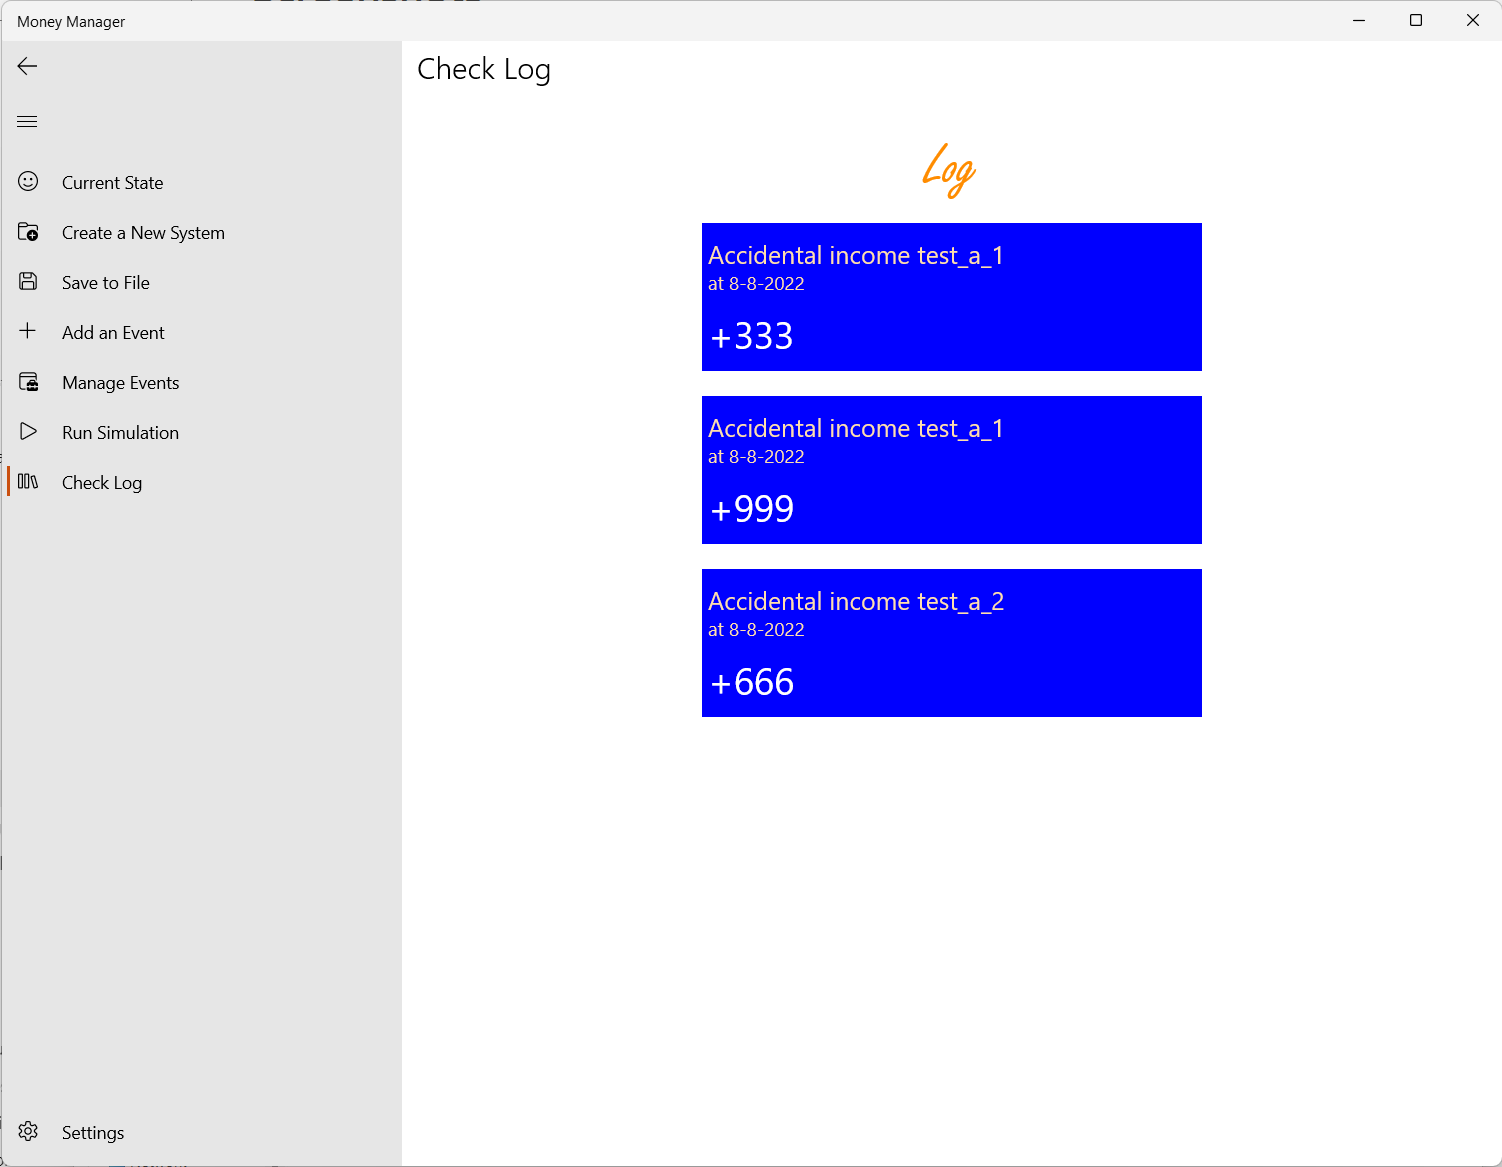This screenshot has width=1502, height=1167.
Task: Minimize the Money Manager window
Action: coord(1359,20)
